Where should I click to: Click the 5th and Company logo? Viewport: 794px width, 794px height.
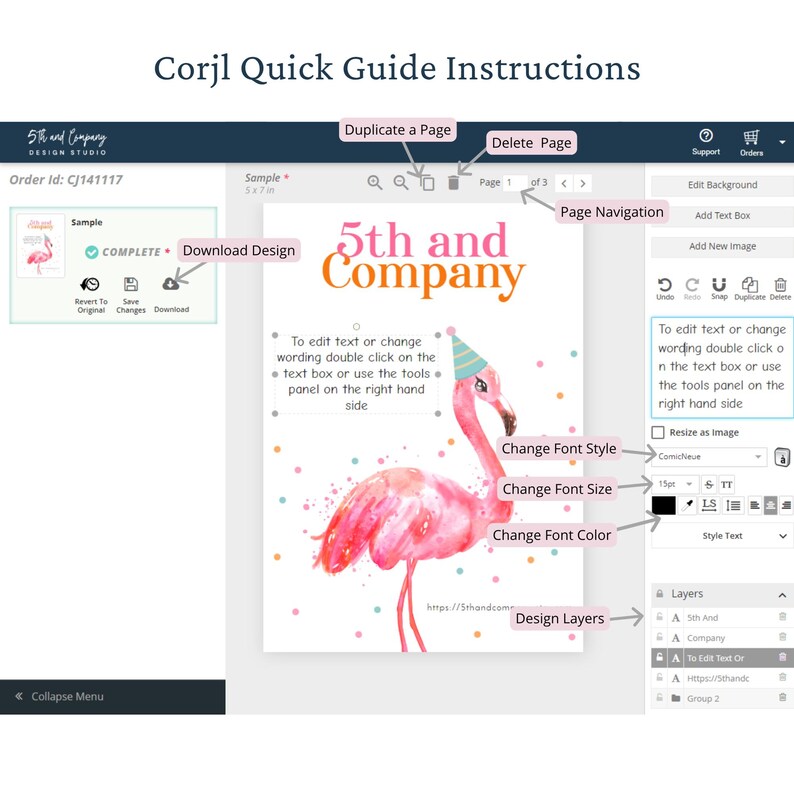67,142
